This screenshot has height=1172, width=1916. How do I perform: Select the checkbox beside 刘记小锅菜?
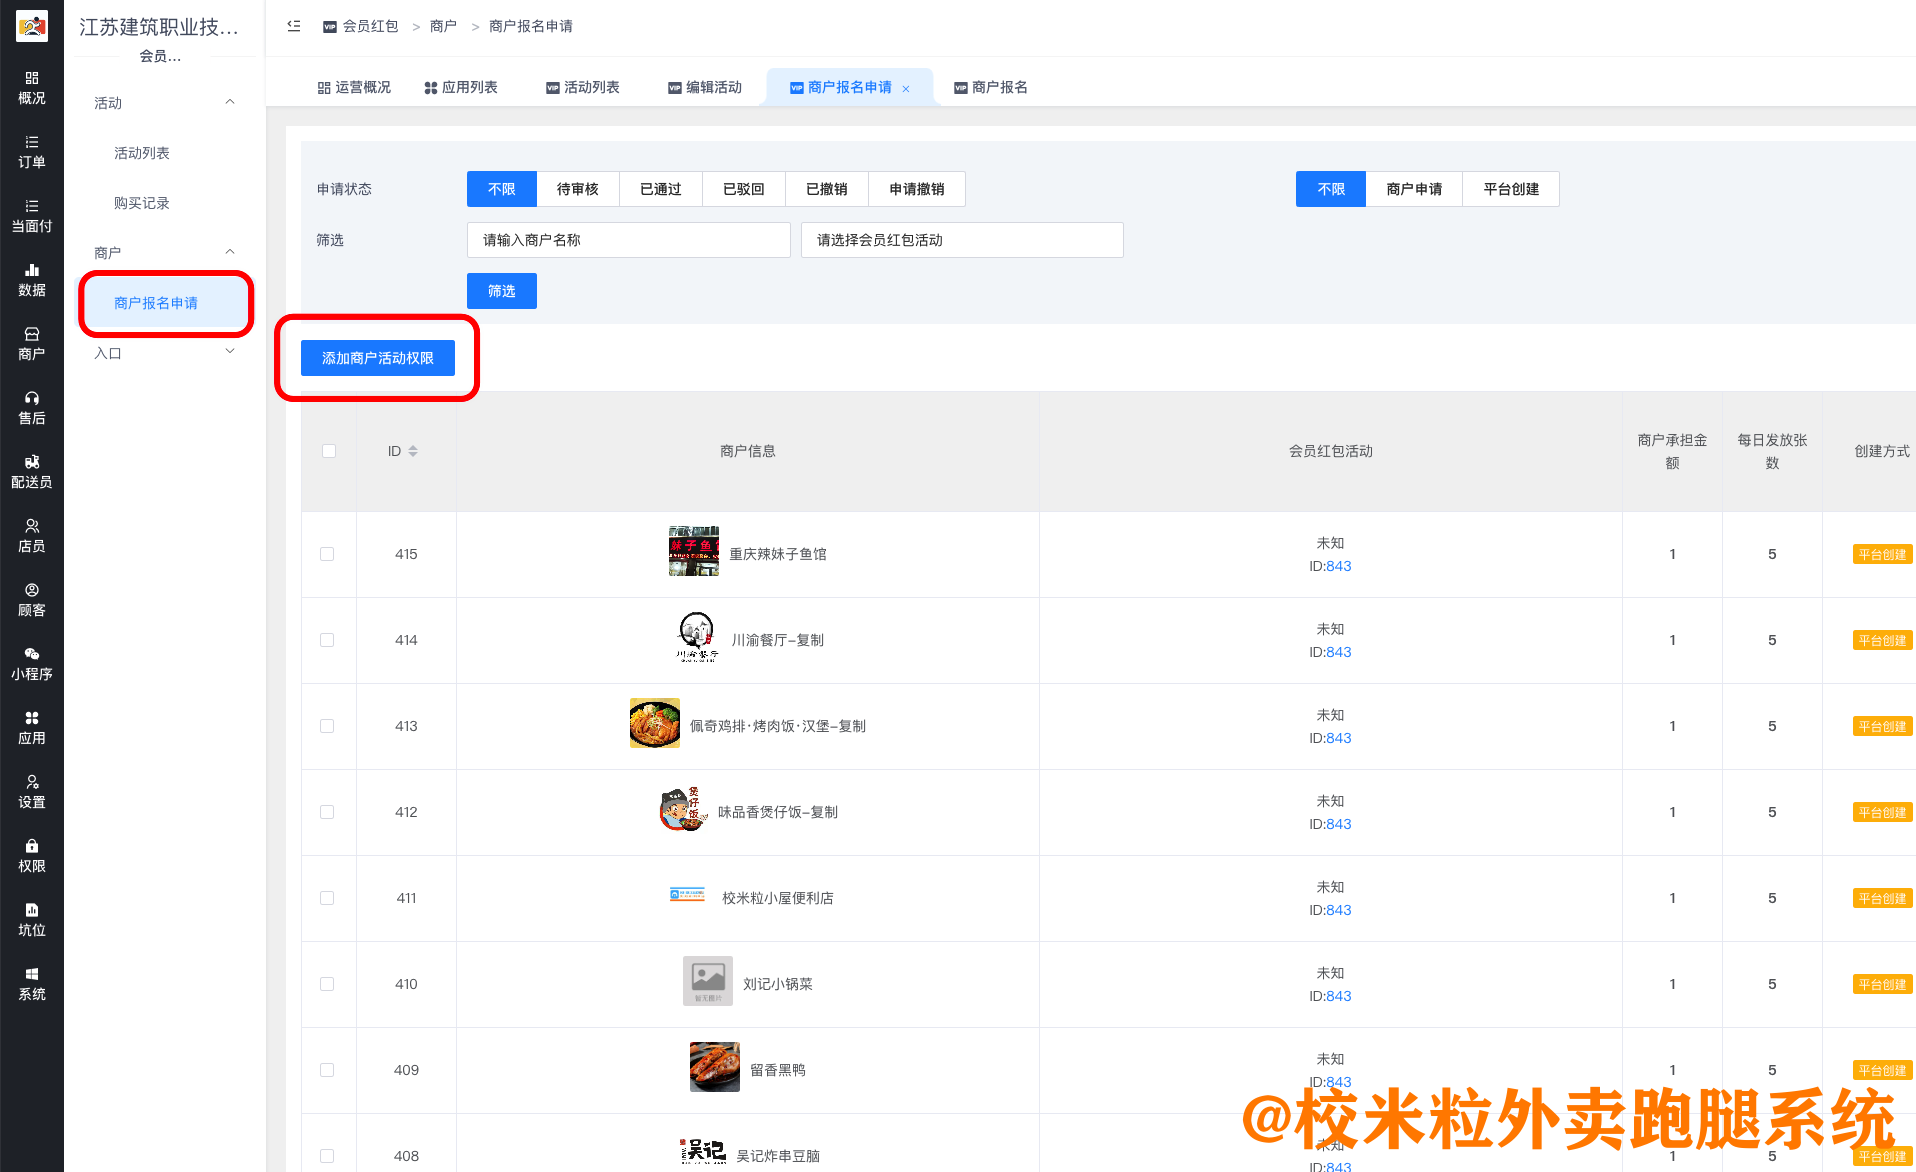tap(327, 983)
